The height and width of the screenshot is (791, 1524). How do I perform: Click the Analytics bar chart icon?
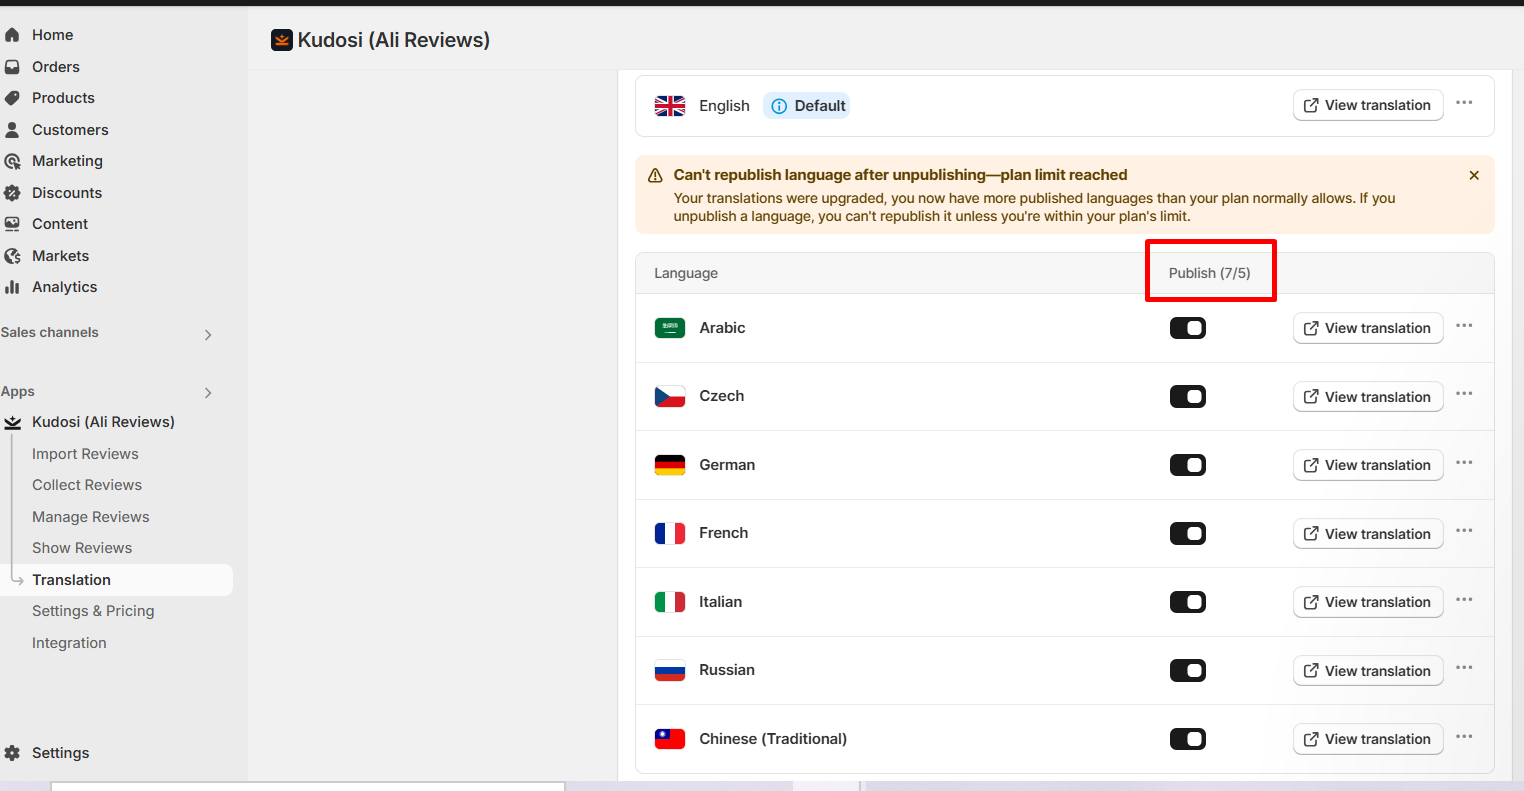[12, 287]
